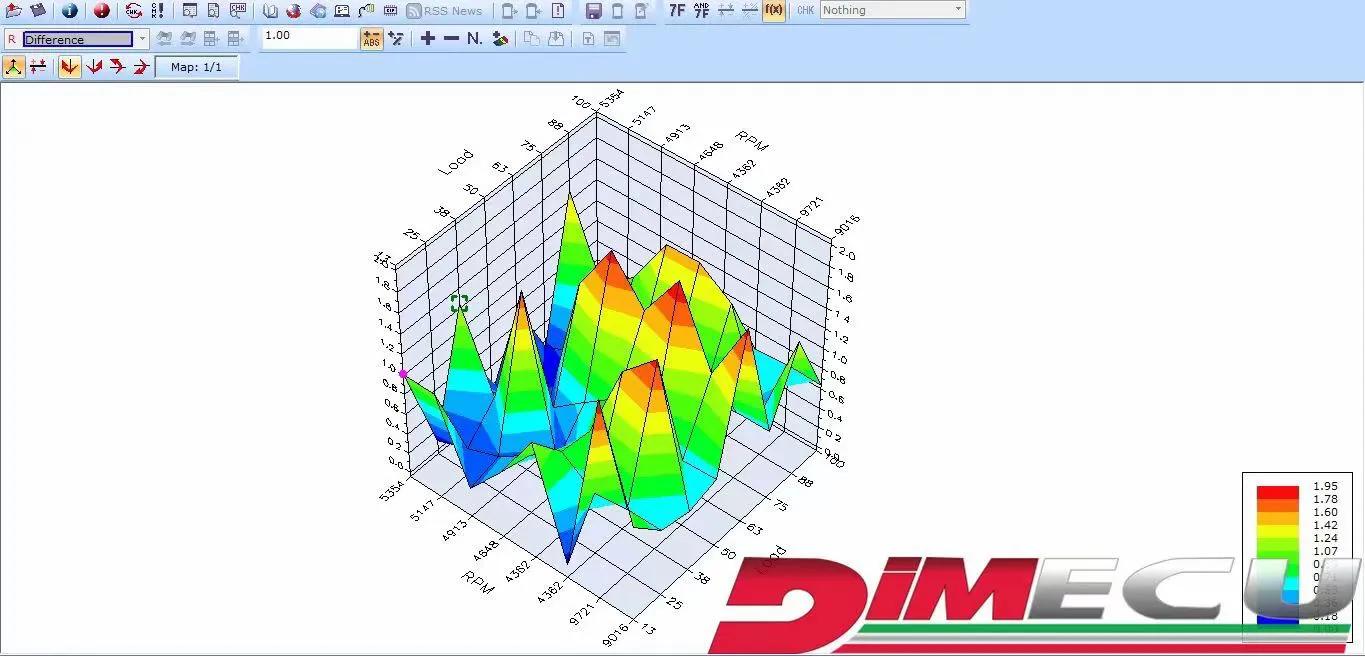Viewport: 1365px width, 657px height.
Task: Click the color palette icon
Action: point(500,38)
